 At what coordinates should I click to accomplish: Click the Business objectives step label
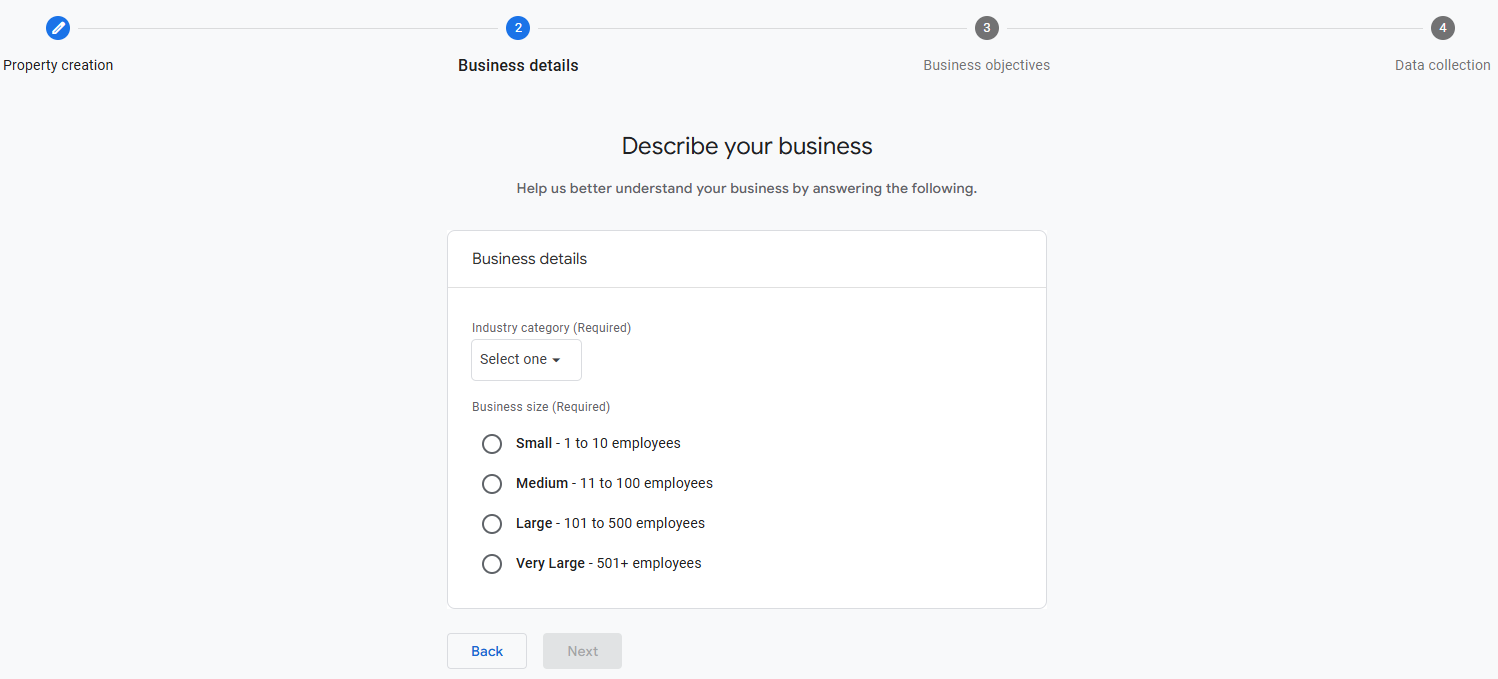(987, 65)
